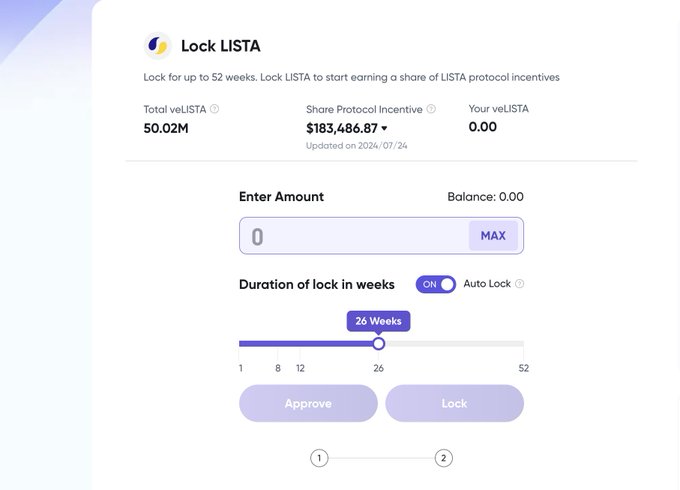The height and width of the screenshot is (490, 680).
Task: Click the Your veLISTA value 0.00
Action: click(x=482, y=127)
